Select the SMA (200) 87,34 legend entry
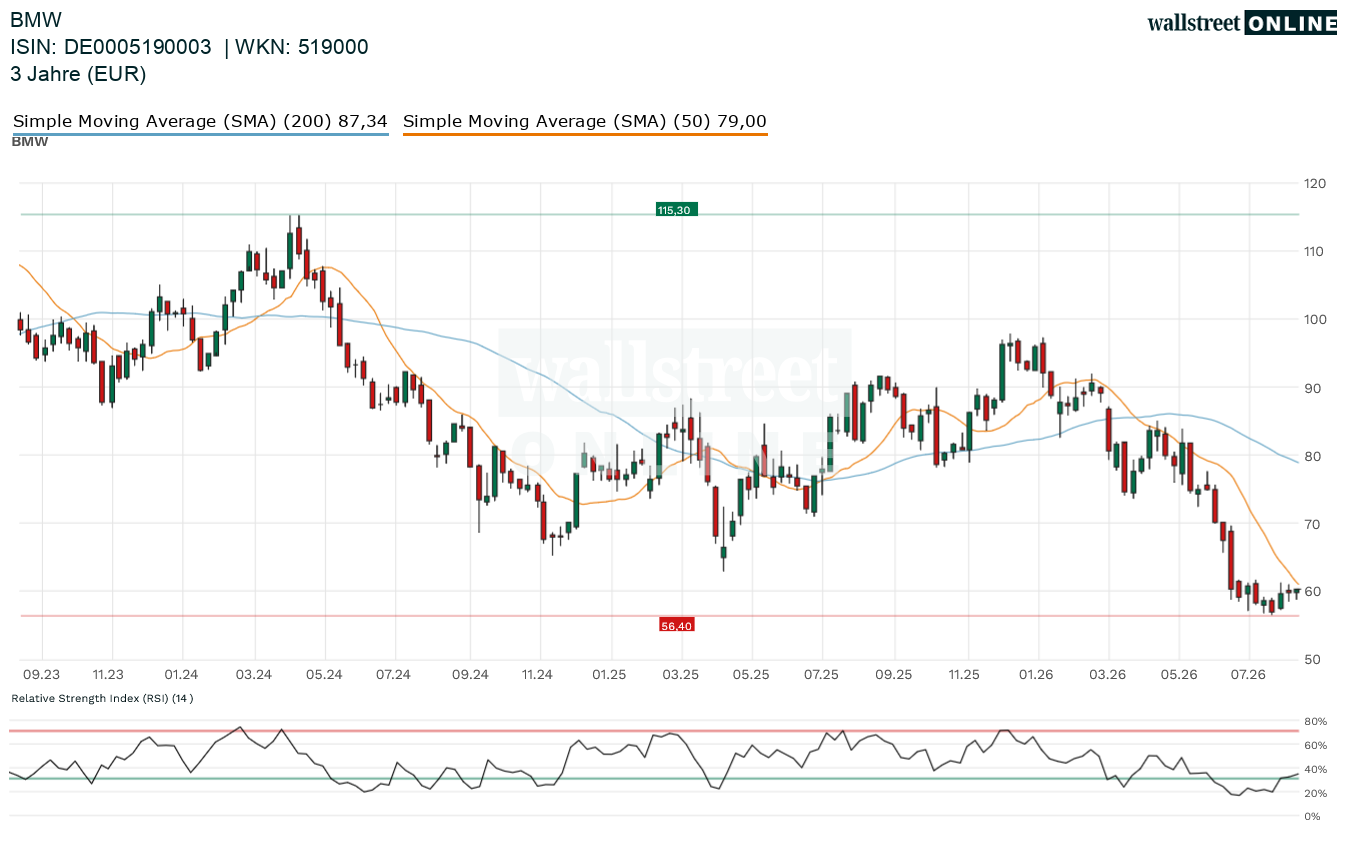Screen dimensions: 1349x843 point(200,121)
